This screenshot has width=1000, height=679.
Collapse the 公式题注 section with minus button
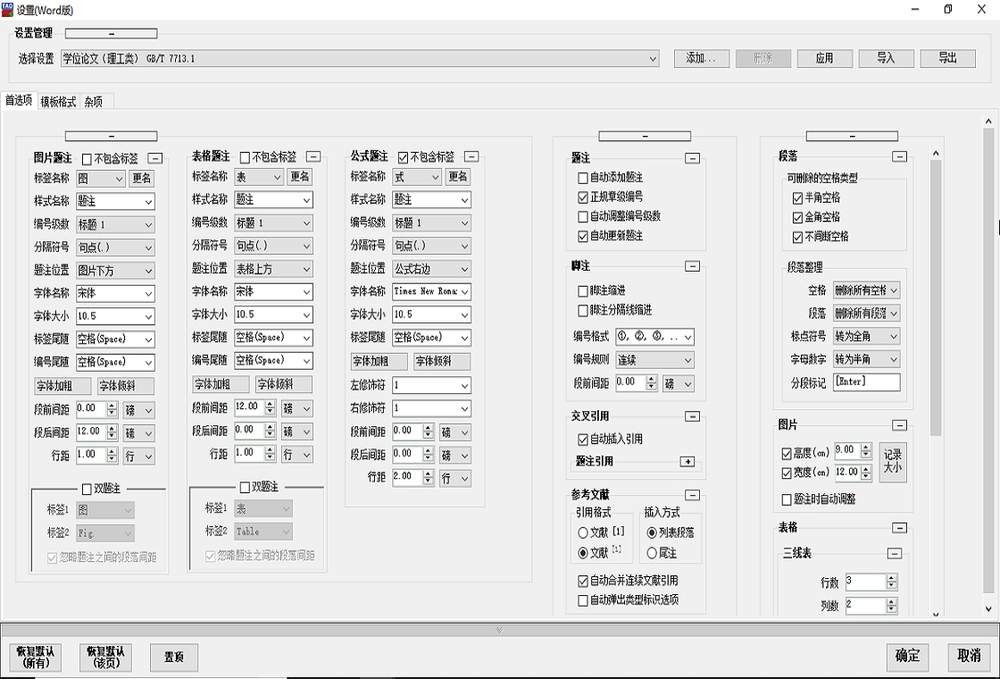471,156
